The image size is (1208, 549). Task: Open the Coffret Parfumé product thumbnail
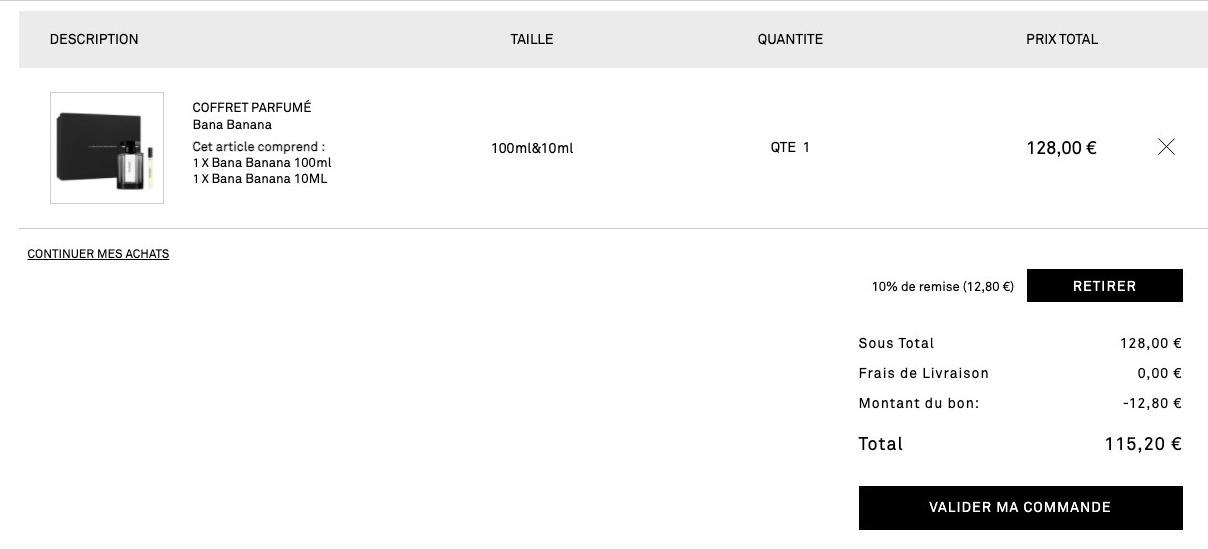click(107, 148)
